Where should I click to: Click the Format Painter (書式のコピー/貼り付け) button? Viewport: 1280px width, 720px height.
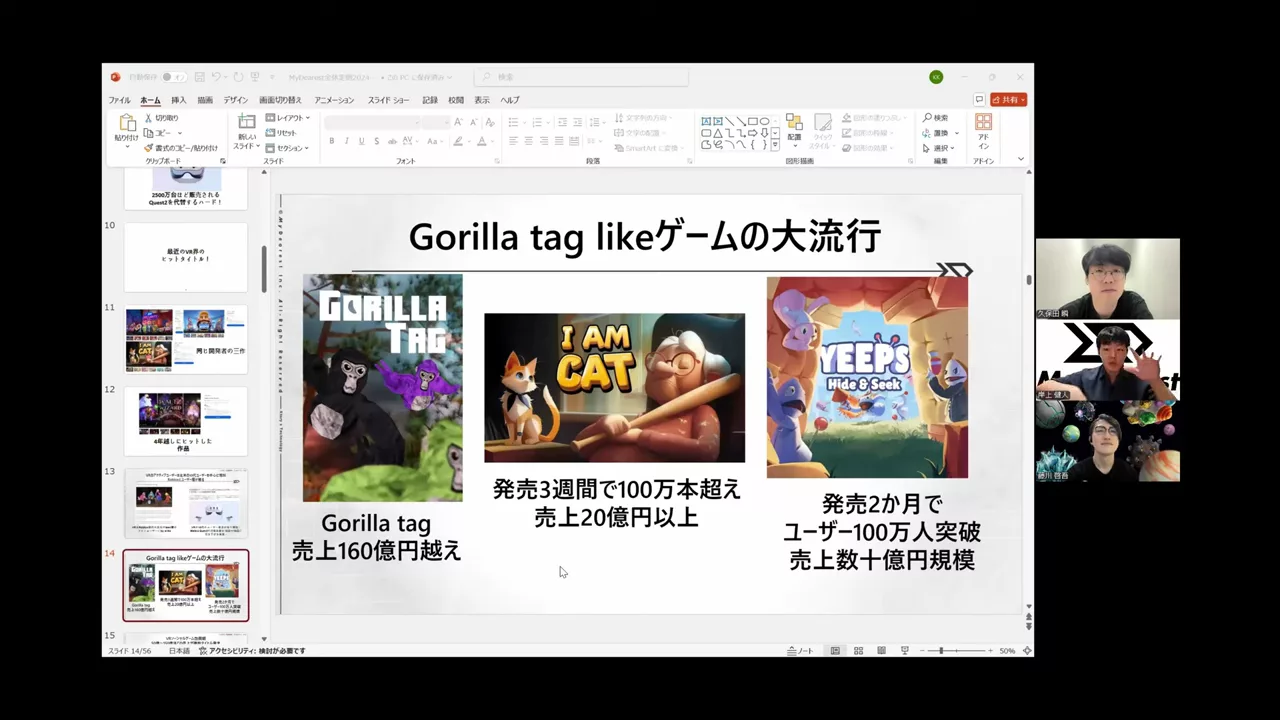point(181,147)
